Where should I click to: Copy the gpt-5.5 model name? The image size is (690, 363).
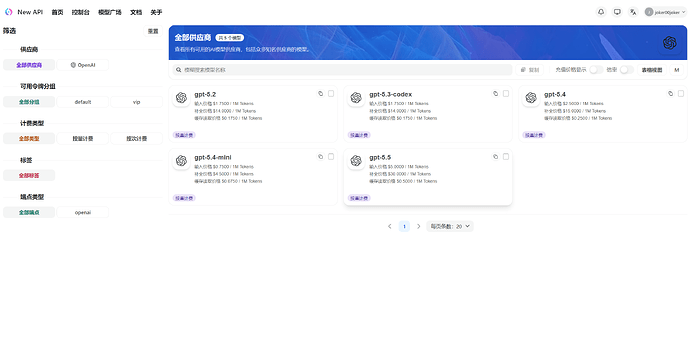tap(495, 157)
